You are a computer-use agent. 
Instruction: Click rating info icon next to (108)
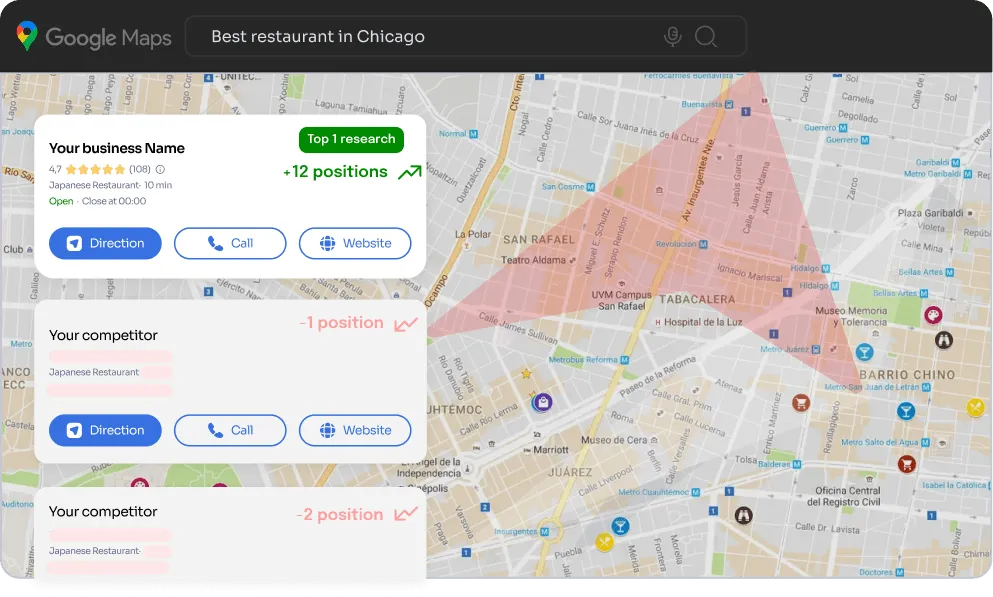click(160, 169)
